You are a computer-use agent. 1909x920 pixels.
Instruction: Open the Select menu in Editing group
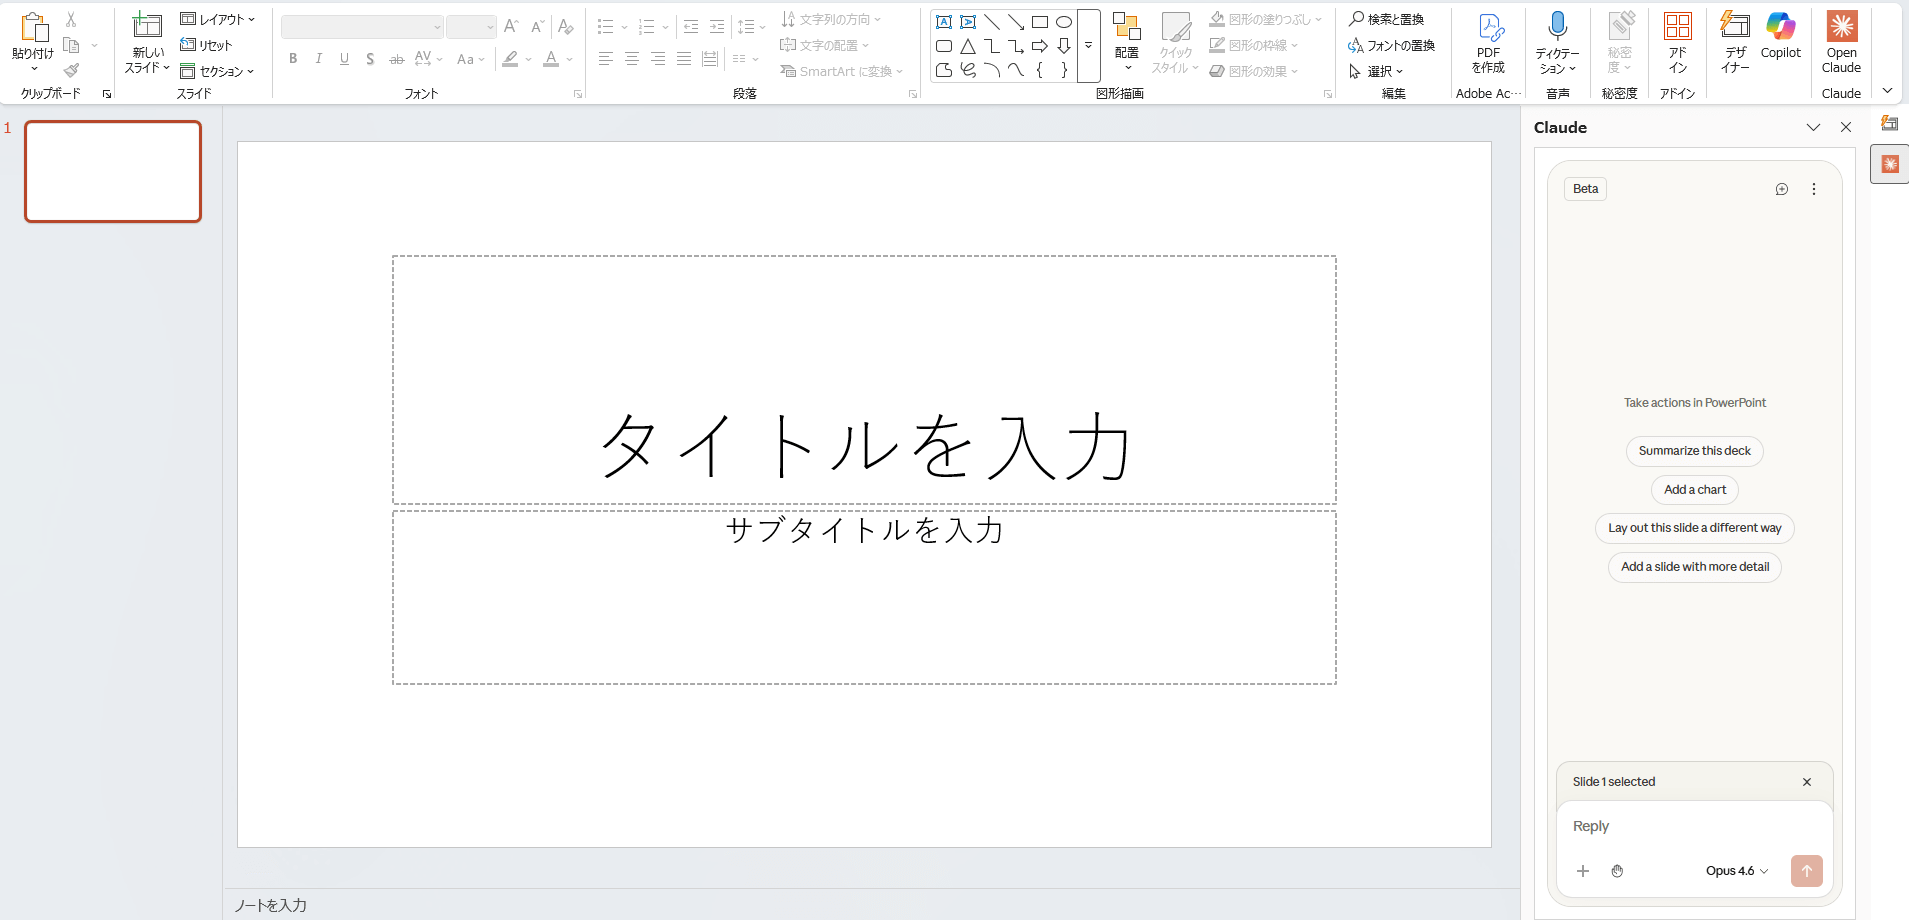[1377, 71]
